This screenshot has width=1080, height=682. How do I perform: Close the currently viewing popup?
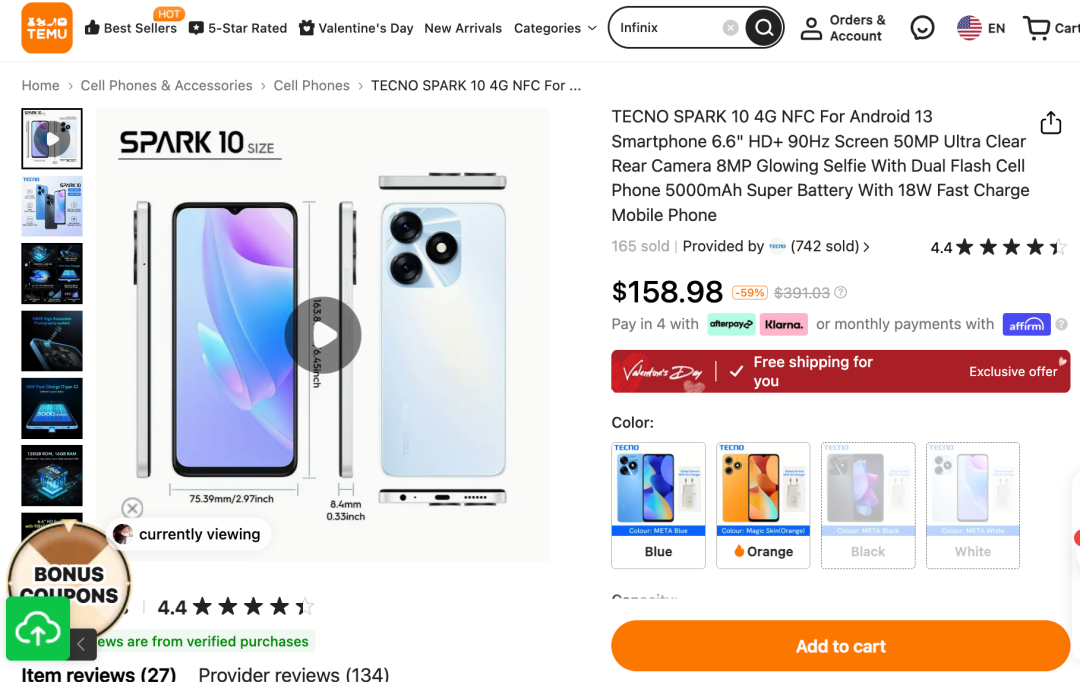pos(132,508)
